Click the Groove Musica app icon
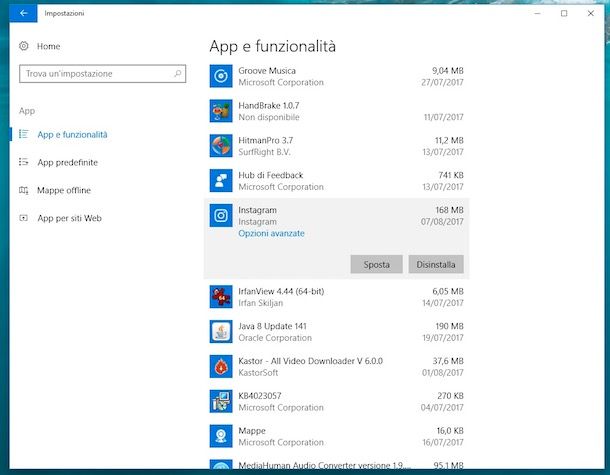The height and width of the screenshot is (475, 610). (221, 76)
